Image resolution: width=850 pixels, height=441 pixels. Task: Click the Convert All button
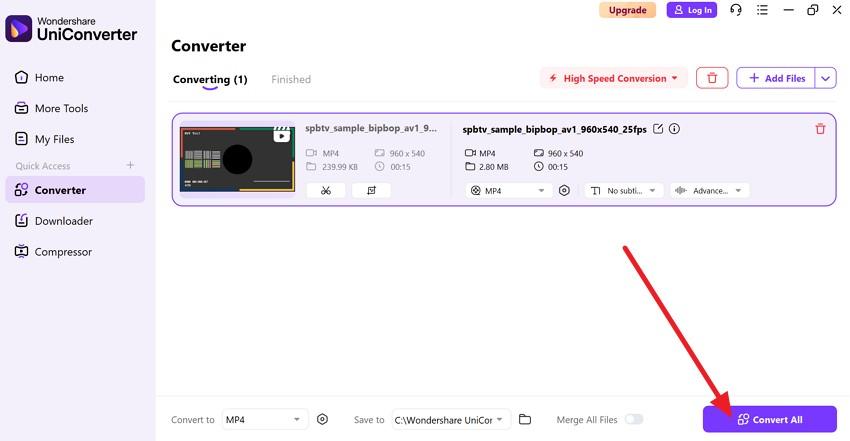(770, 419)
